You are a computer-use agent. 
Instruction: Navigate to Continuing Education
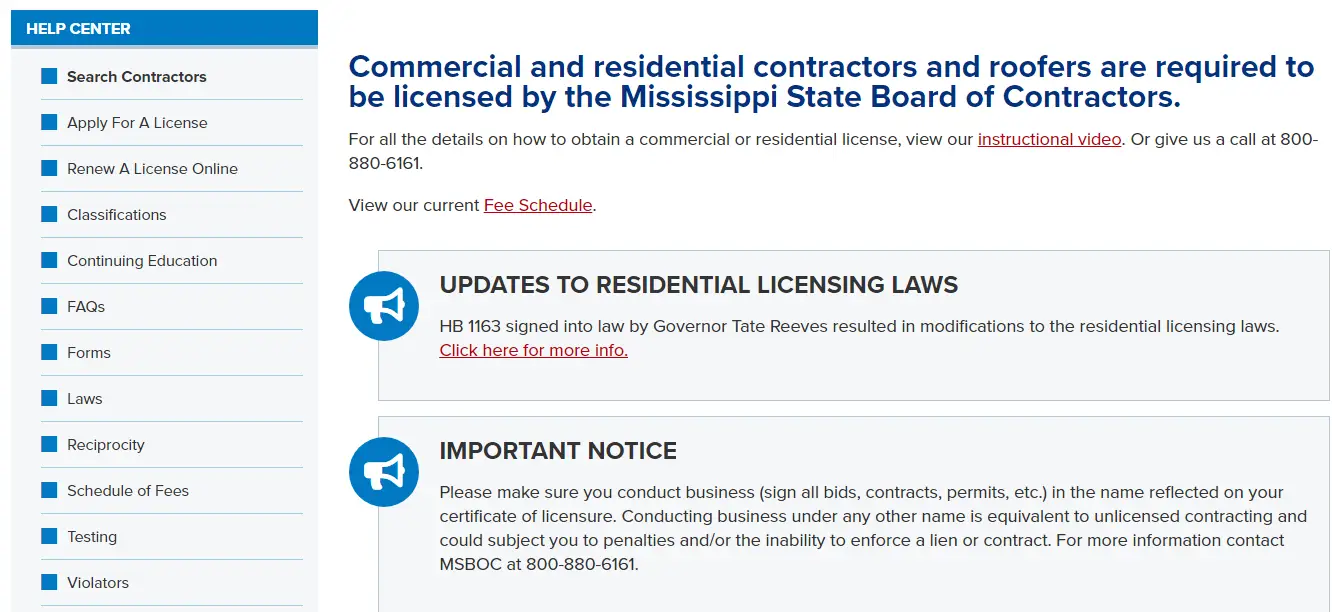(142, 261)
